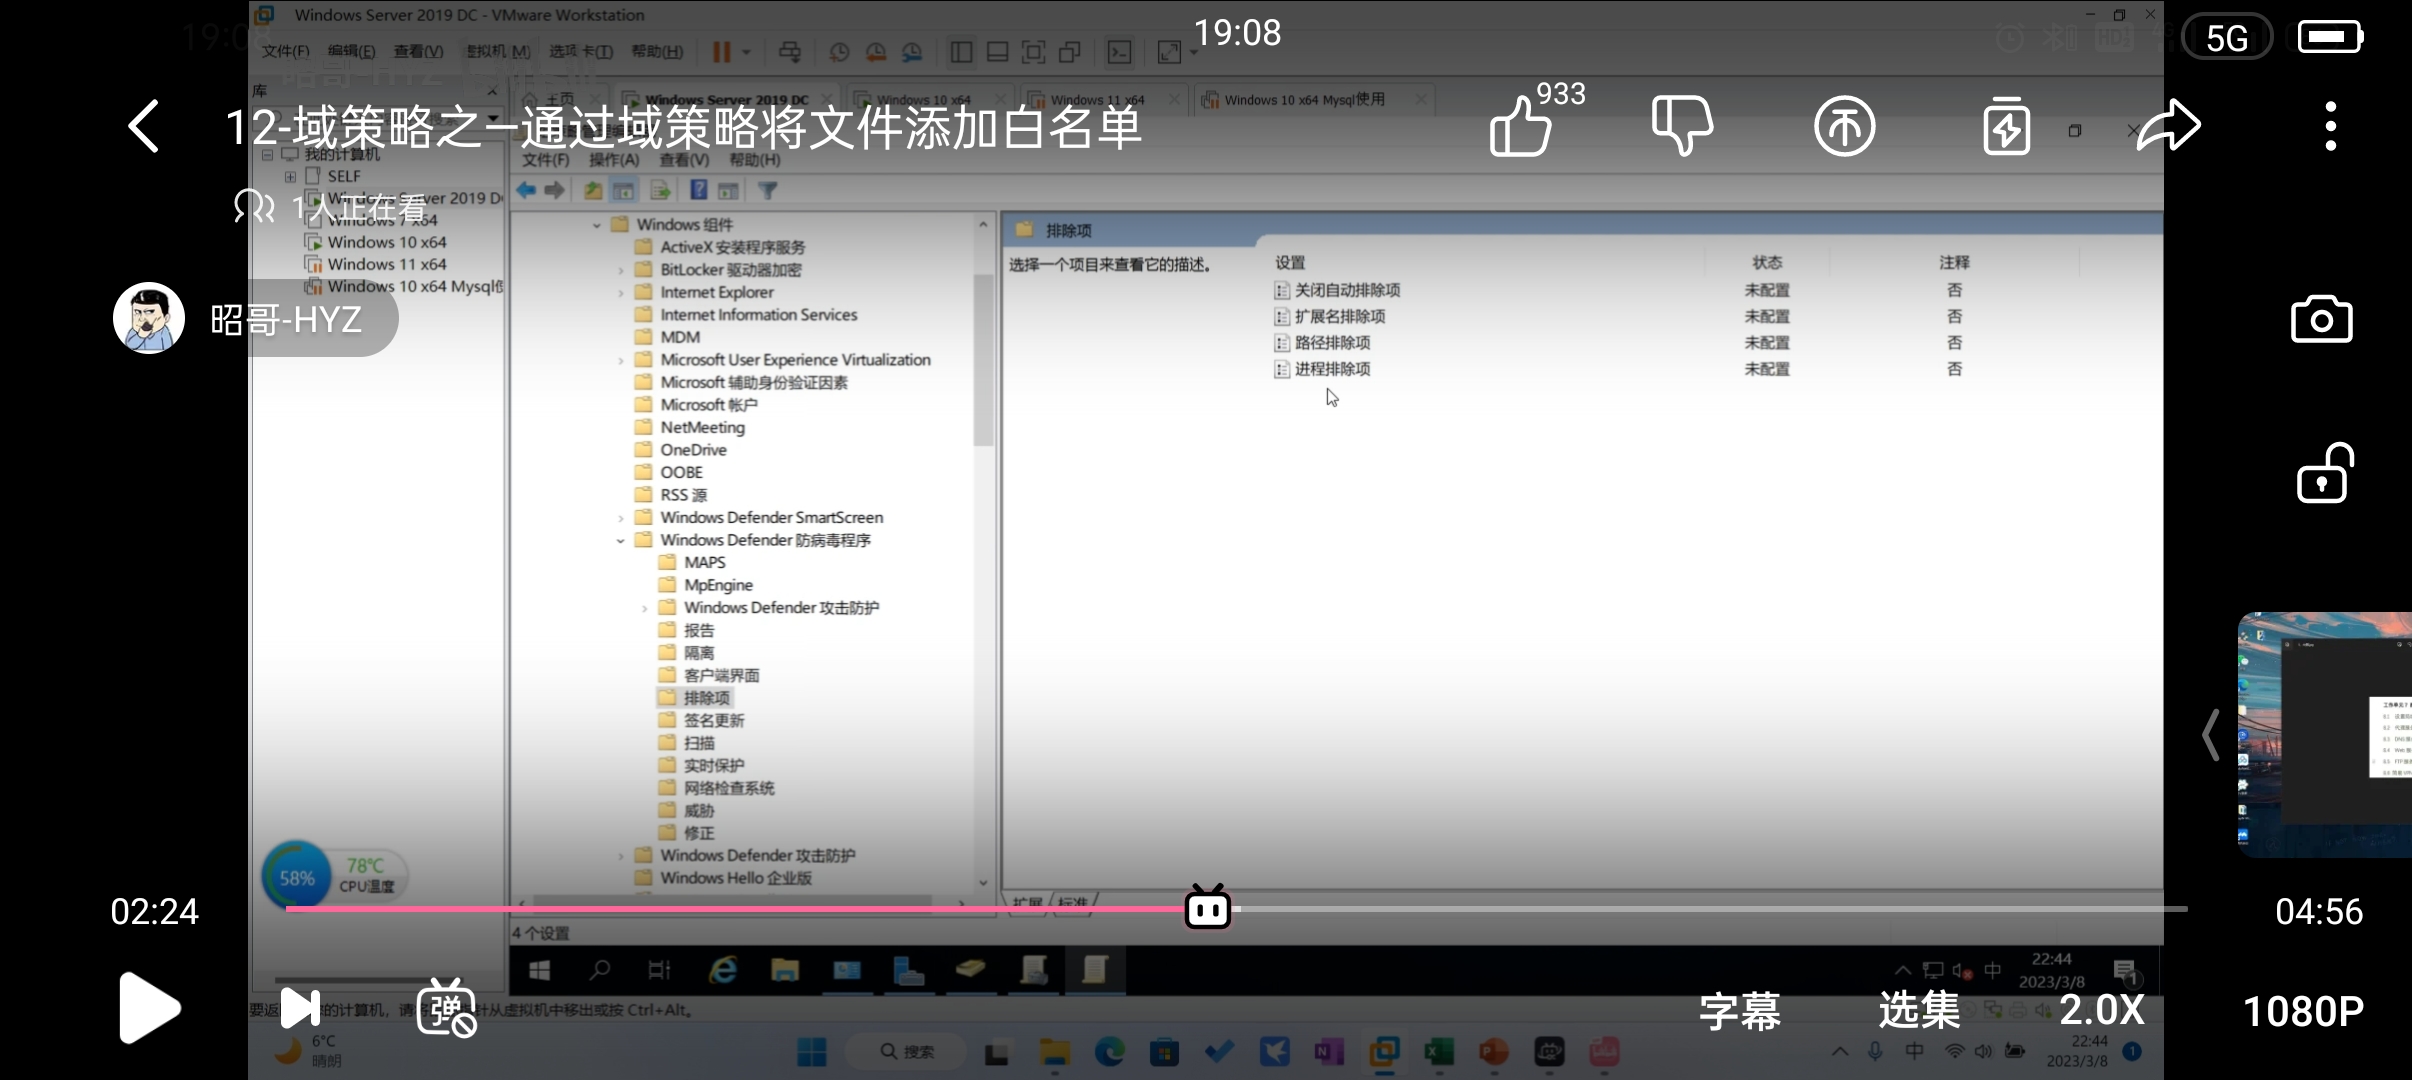Image resolution: width=2412 pixels, height=1080 pixels.
Task: Take a screenshot with camera icon
Action: (2321, 320)
